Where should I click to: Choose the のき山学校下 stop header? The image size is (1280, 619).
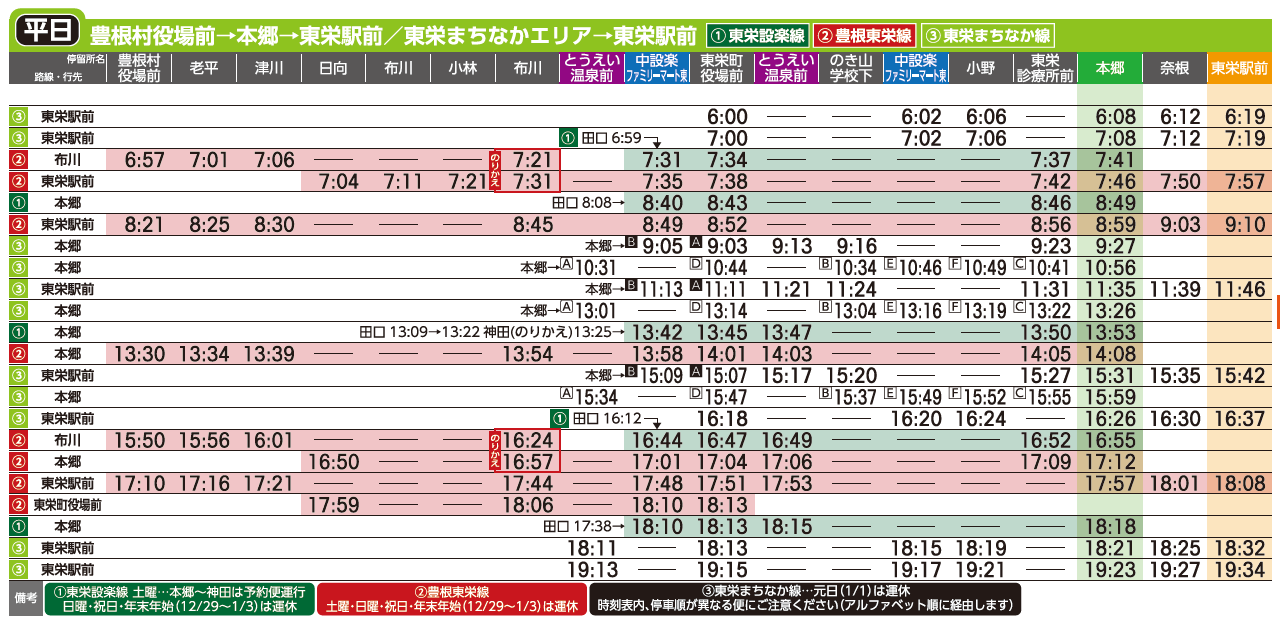(x=851, y=68)
